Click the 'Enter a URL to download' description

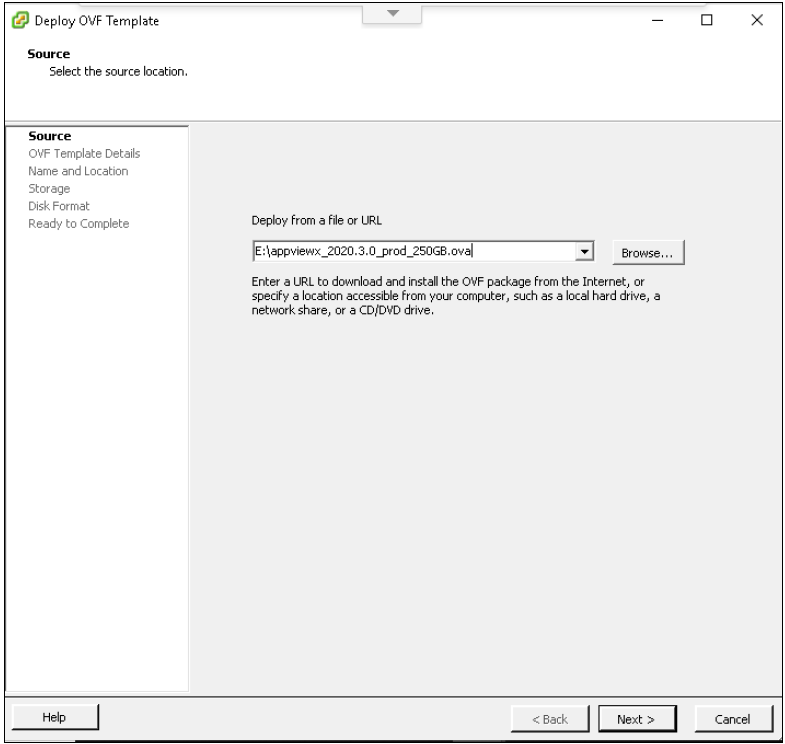(x=456, y=295)
